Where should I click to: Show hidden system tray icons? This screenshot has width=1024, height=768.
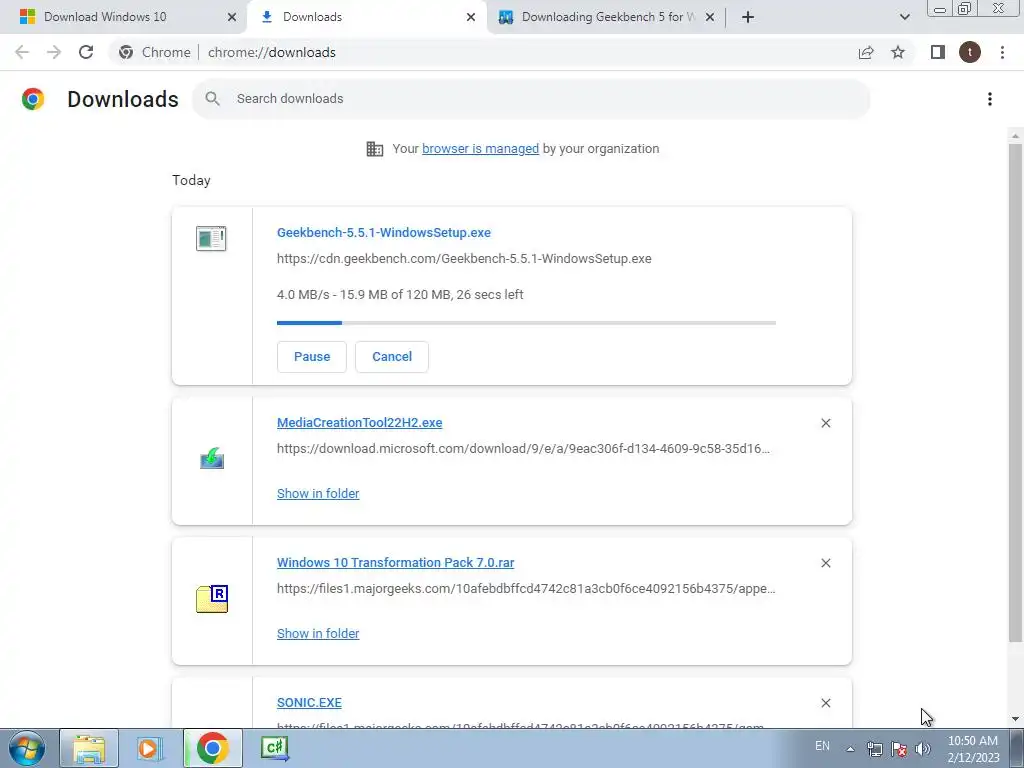point(850,749)
